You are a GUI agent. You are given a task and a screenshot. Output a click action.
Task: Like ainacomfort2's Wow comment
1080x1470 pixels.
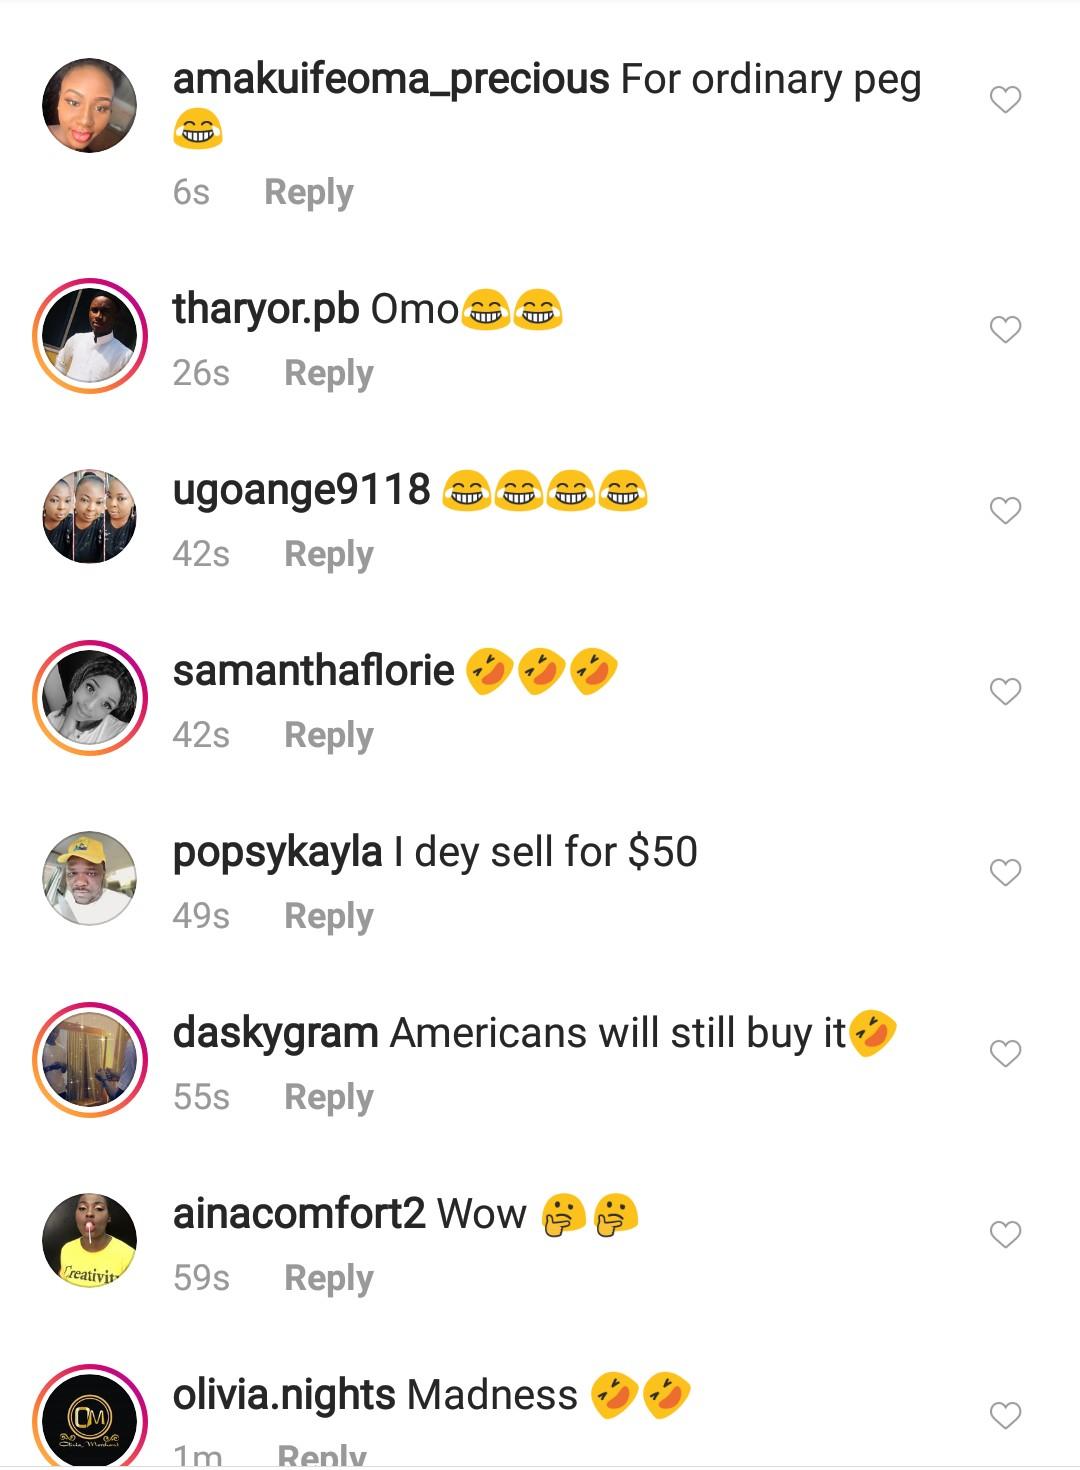1005,1235
